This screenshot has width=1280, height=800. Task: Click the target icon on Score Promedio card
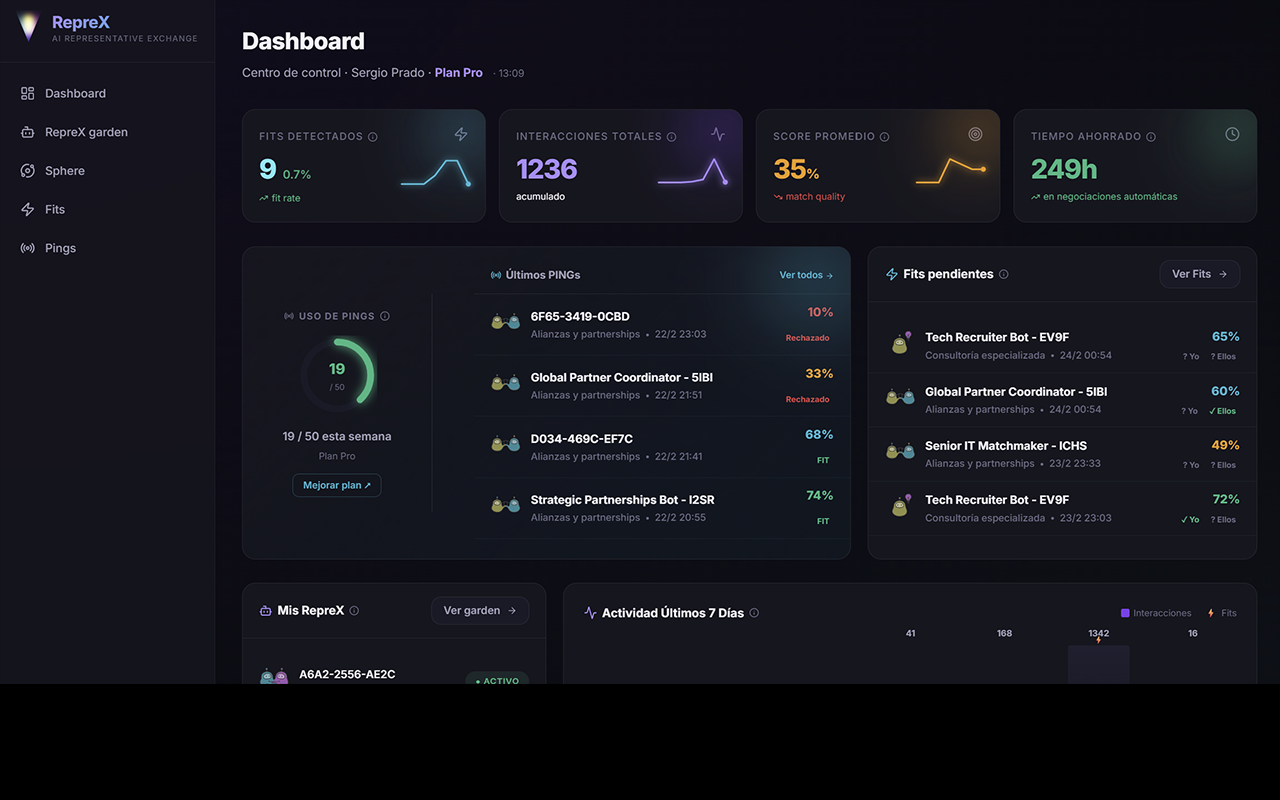(x=975, y=133)
